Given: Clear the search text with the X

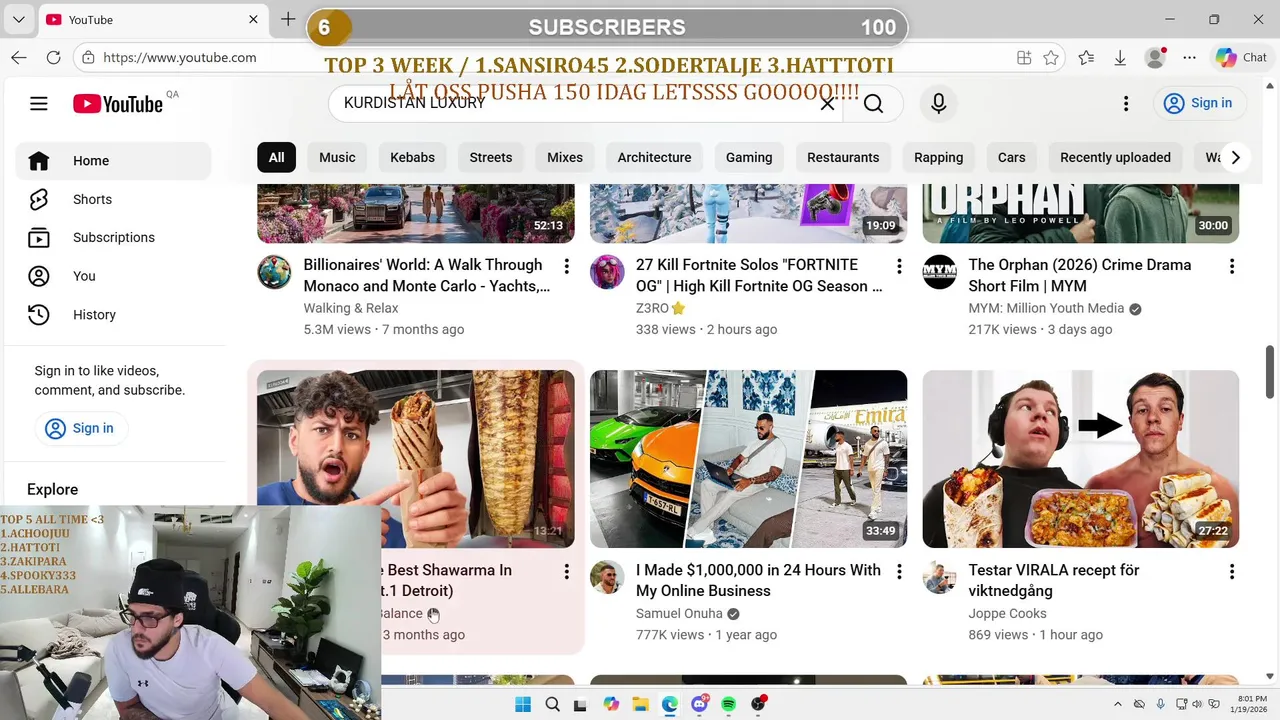Looking at the screenshot, I should 827,103.
